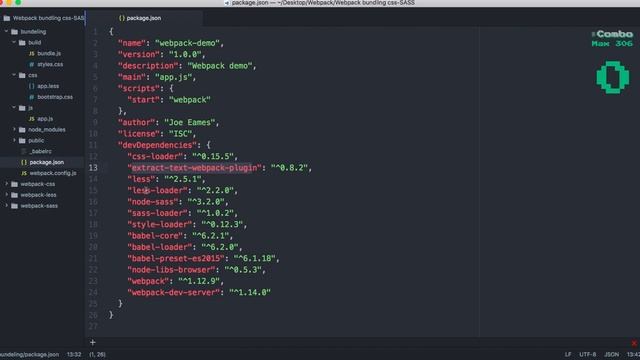Screen dimensions: 640x360
Task: Open webpack.config.js in the tree
Action: pyautogui.click(x=53, y=173)
